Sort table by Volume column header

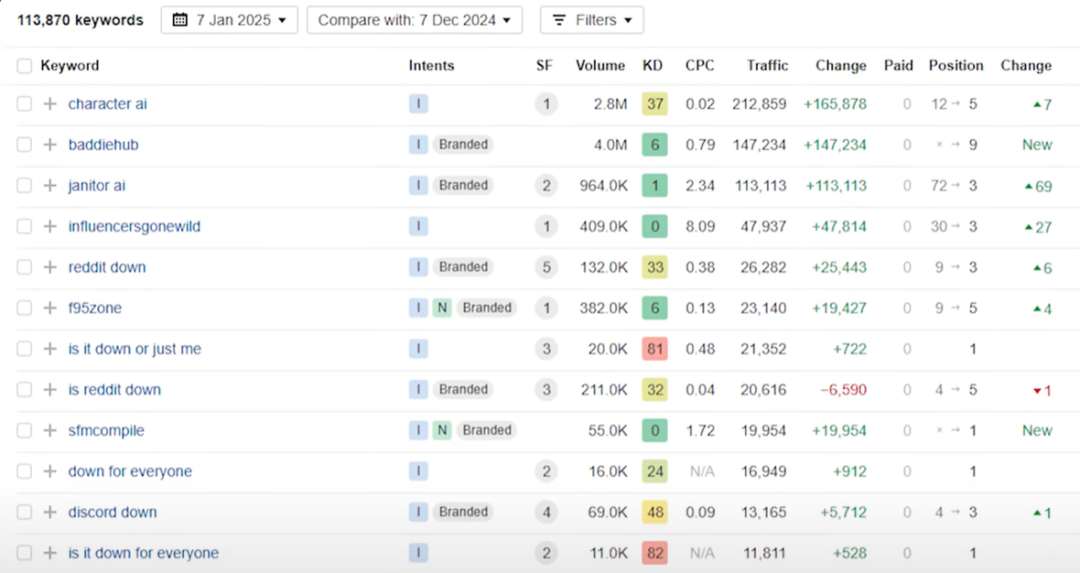pos(600,66)
